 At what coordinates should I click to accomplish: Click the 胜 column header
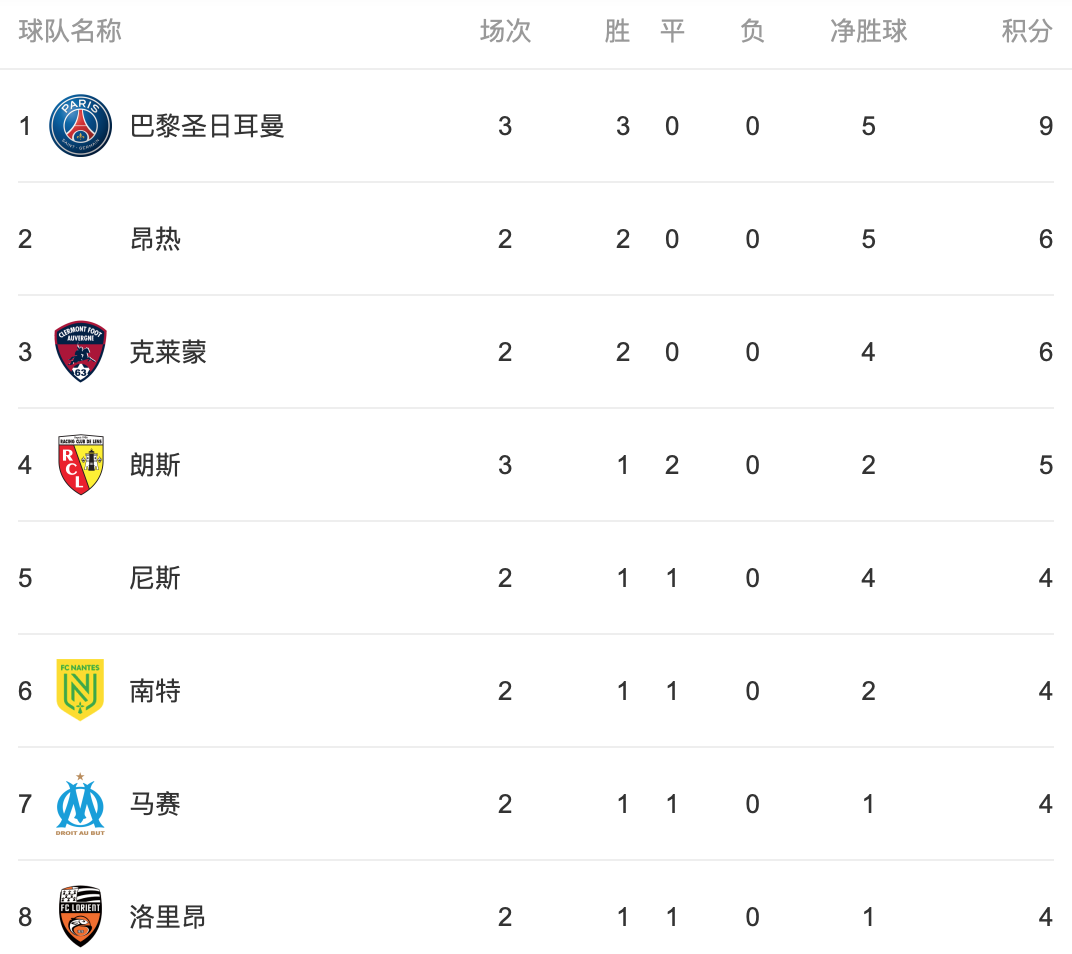point(617,32)
